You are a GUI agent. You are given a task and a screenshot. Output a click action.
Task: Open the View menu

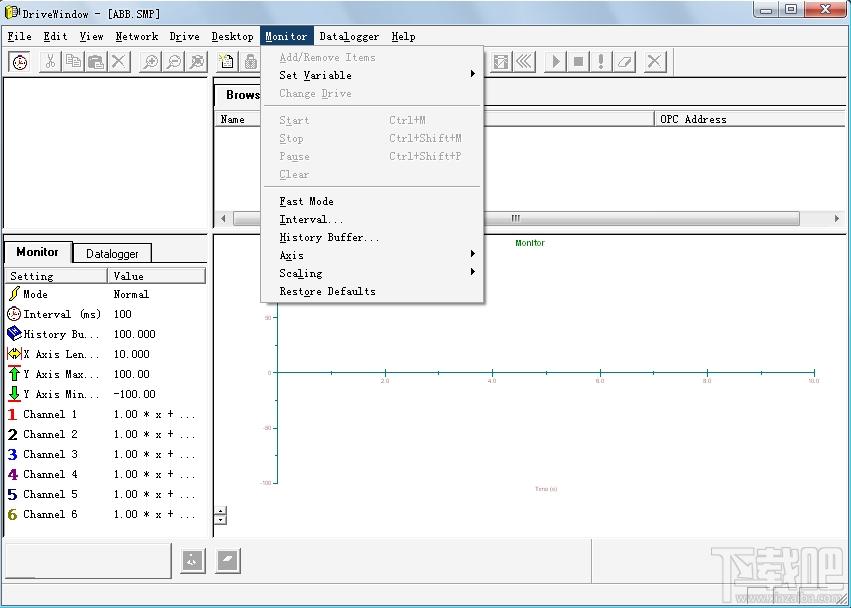click(x=91, y=36)
